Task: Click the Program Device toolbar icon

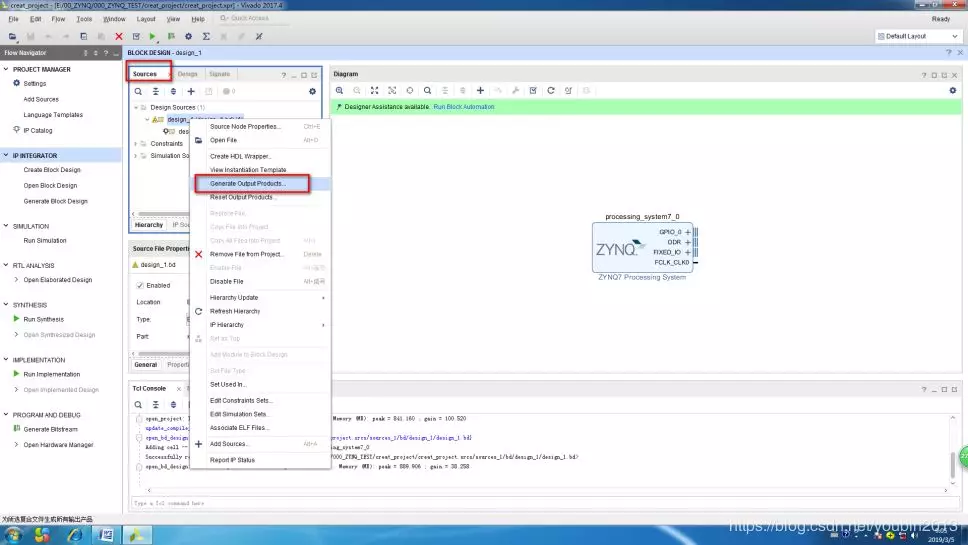Action: point(171,36)
